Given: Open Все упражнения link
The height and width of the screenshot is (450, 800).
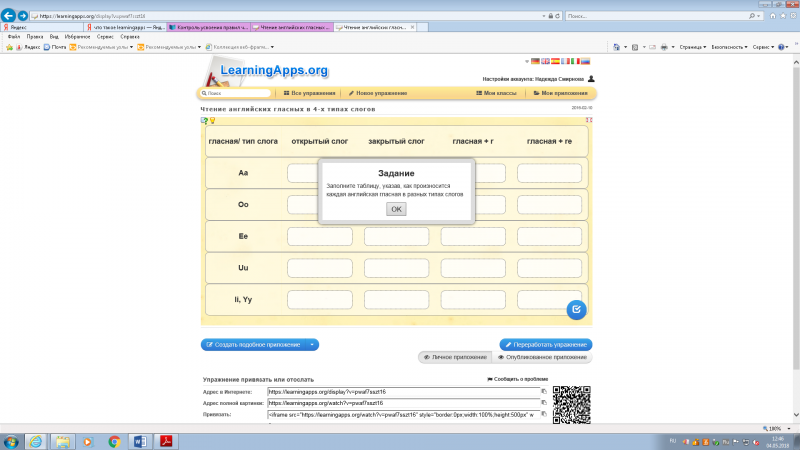Looking at the screenshot, I should pyautogui.click(x=310, y=93).
